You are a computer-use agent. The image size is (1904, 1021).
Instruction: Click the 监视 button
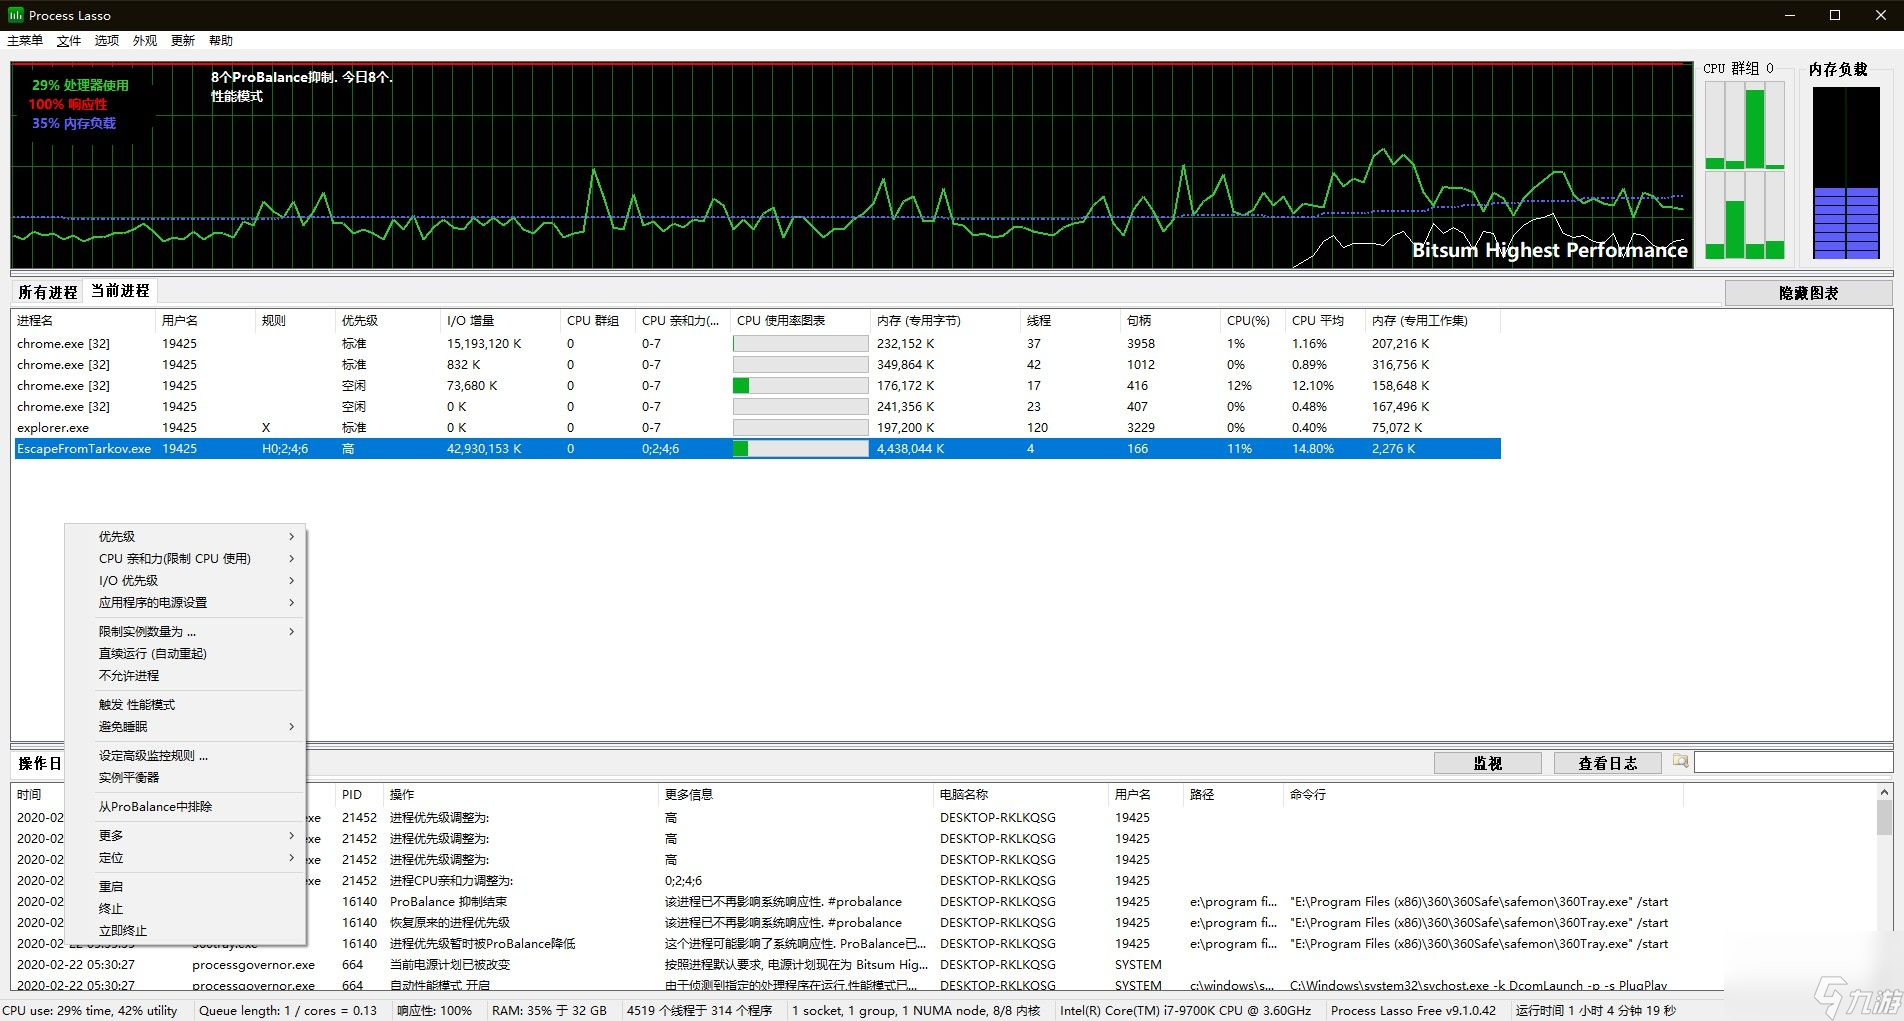pos(1487,763)
